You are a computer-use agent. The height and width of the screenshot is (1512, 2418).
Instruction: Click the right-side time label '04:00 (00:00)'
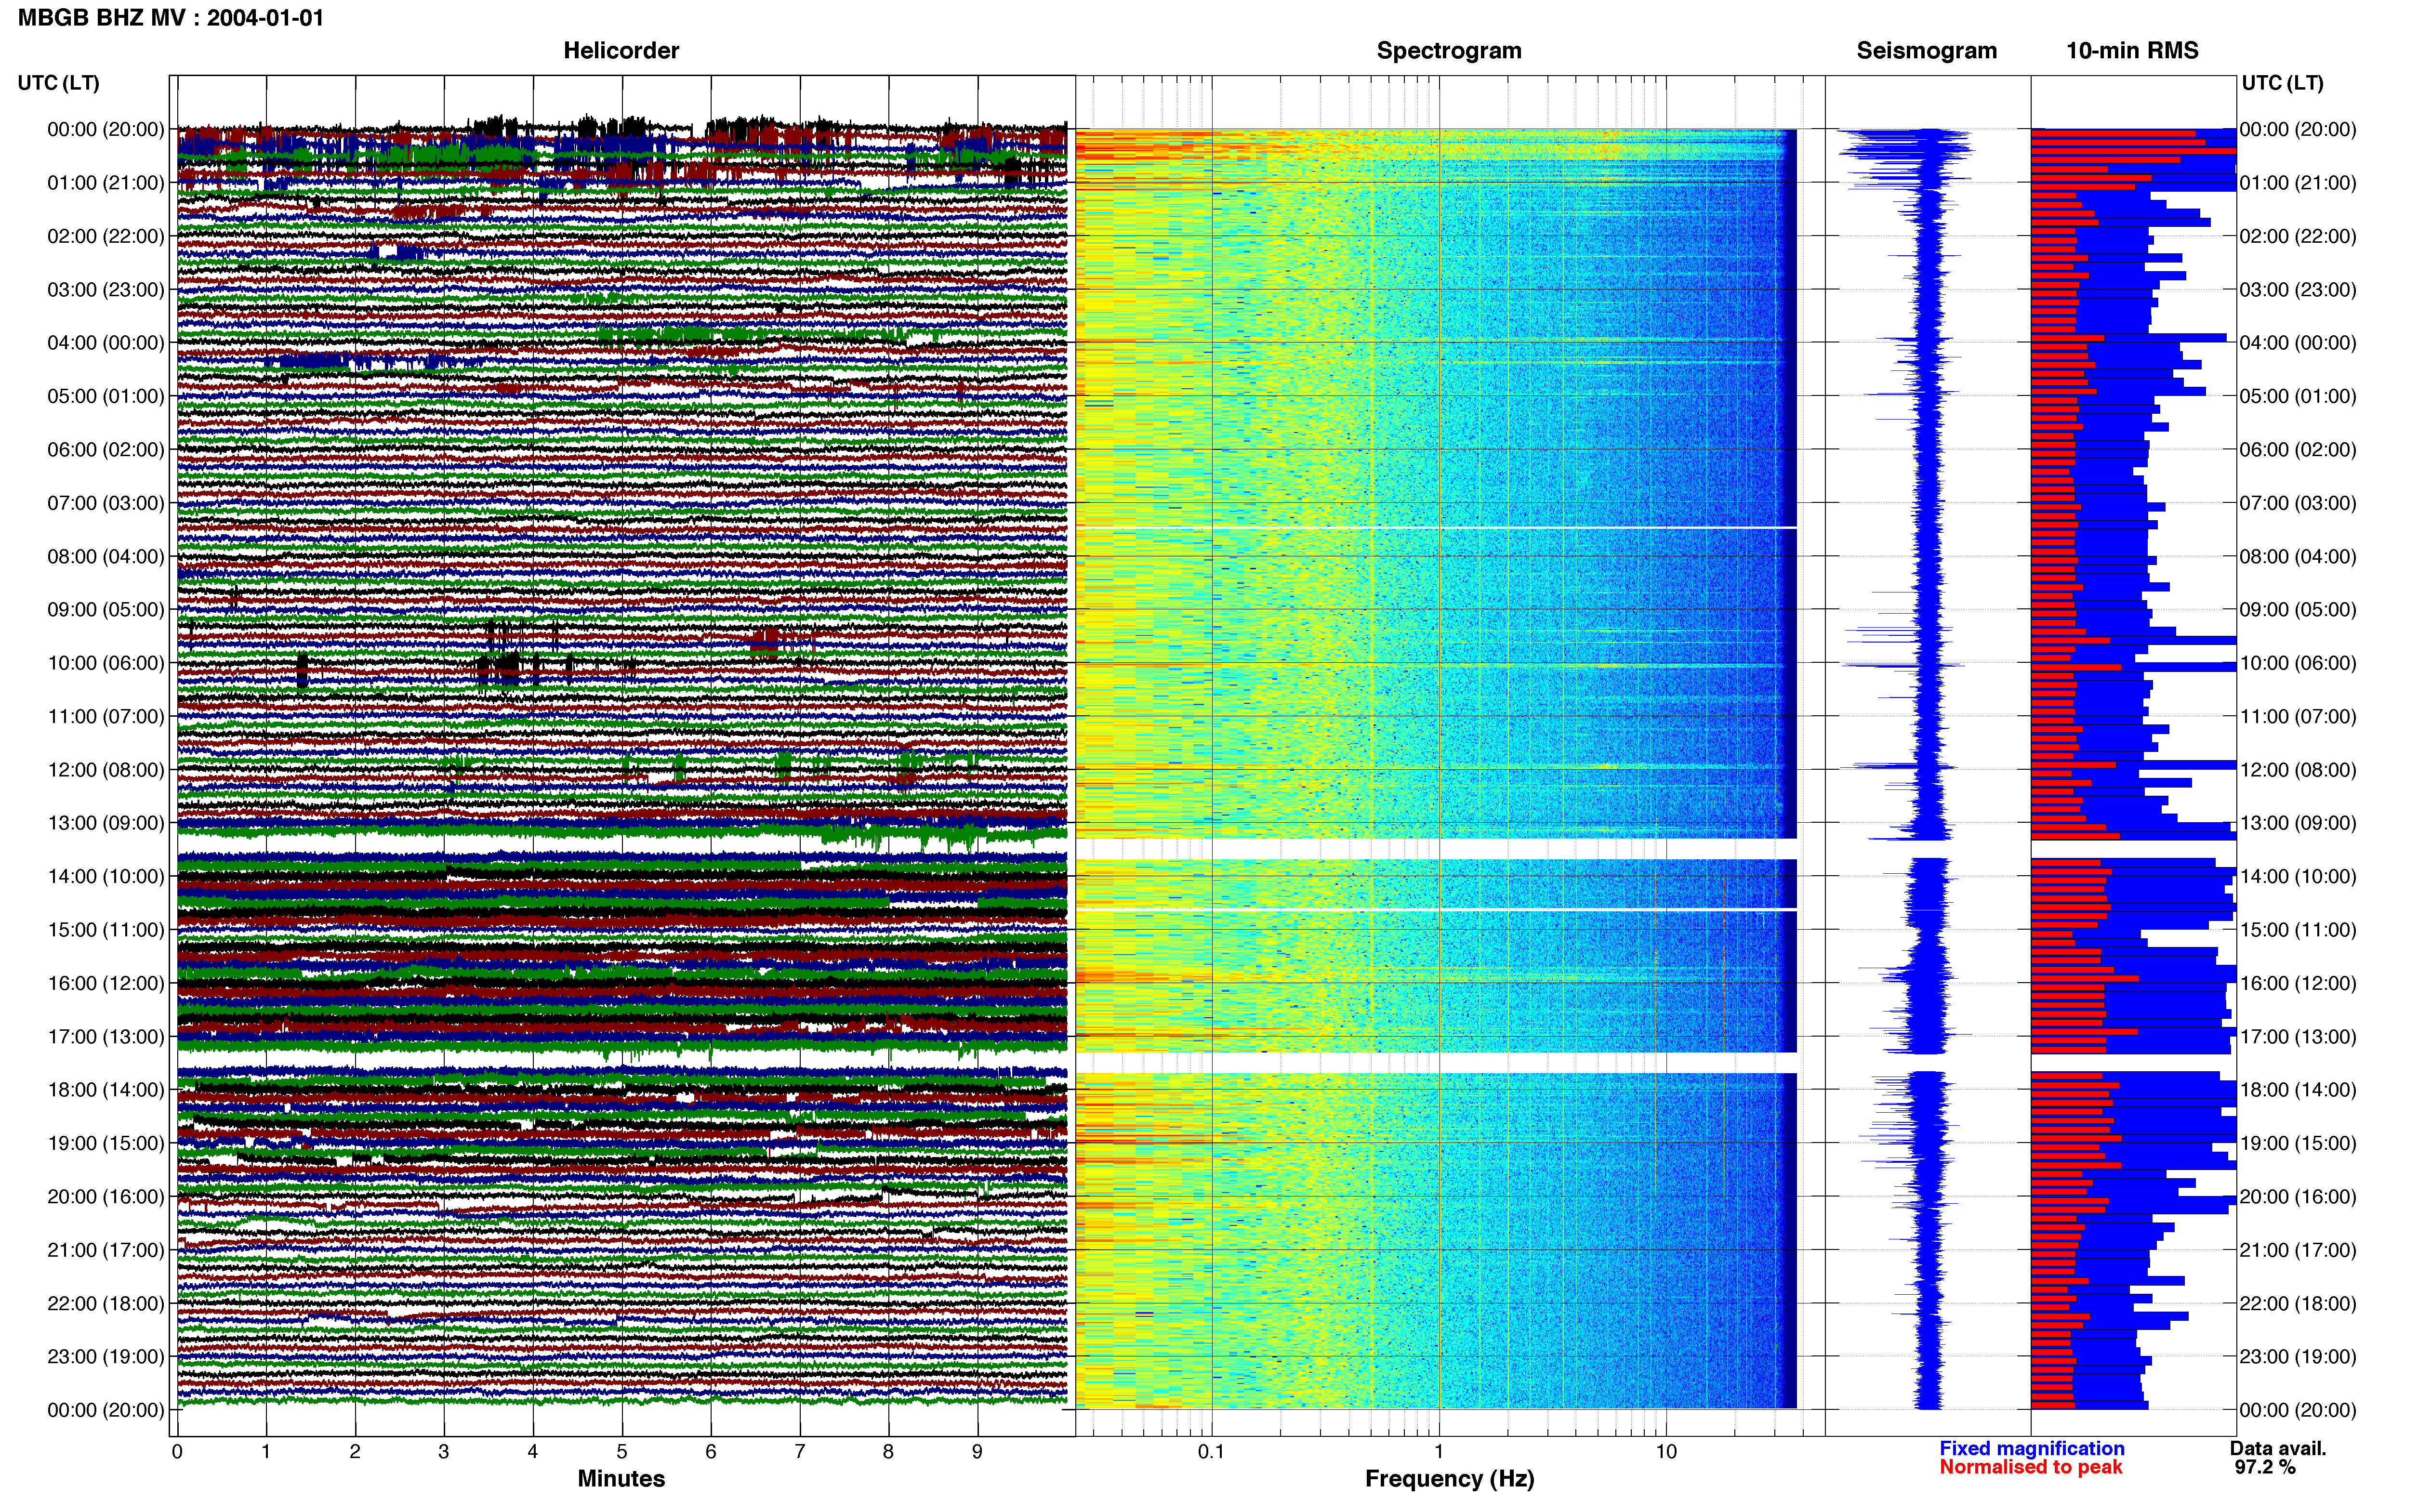pos(2298,343)
